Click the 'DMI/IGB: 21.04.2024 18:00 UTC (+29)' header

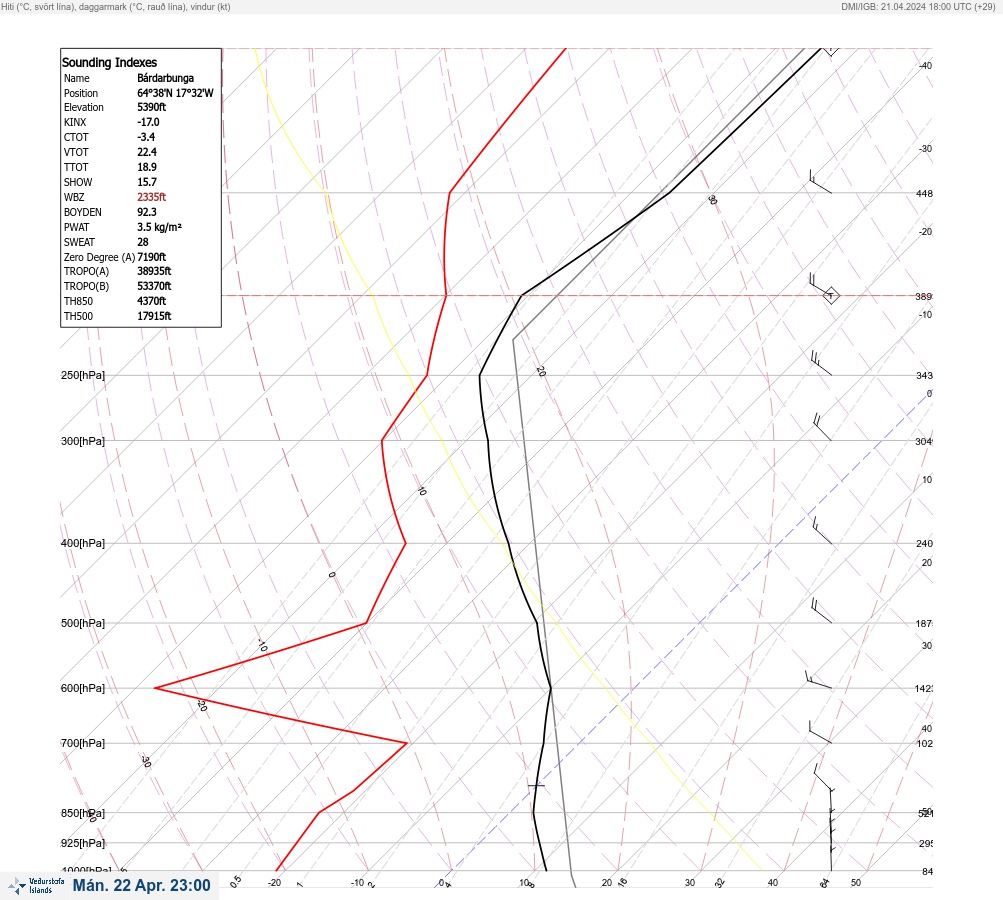(x=918, y=6)
